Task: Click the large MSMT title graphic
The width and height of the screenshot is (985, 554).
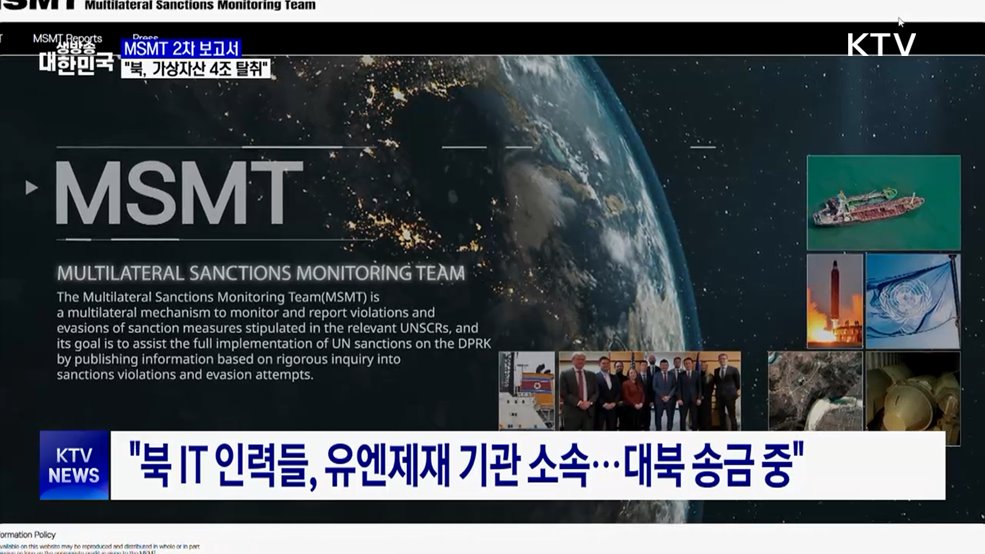Action: pyautogui.click(x=179, y=193)
